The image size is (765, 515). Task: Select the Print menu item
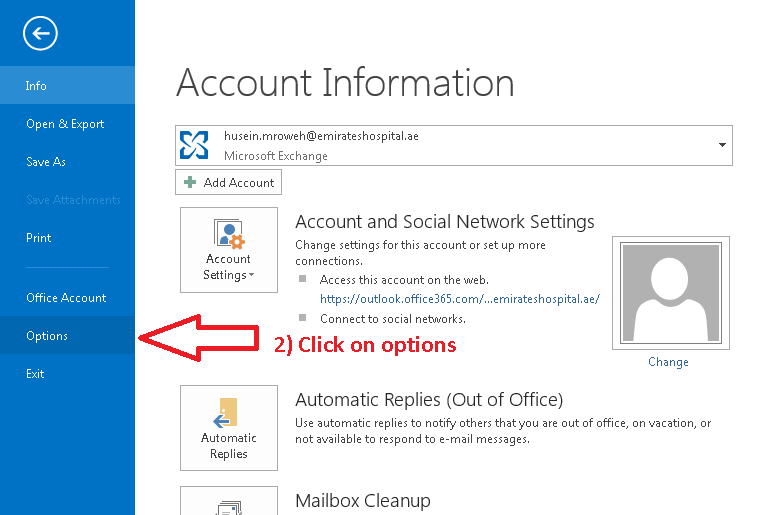tap(67, 238)
